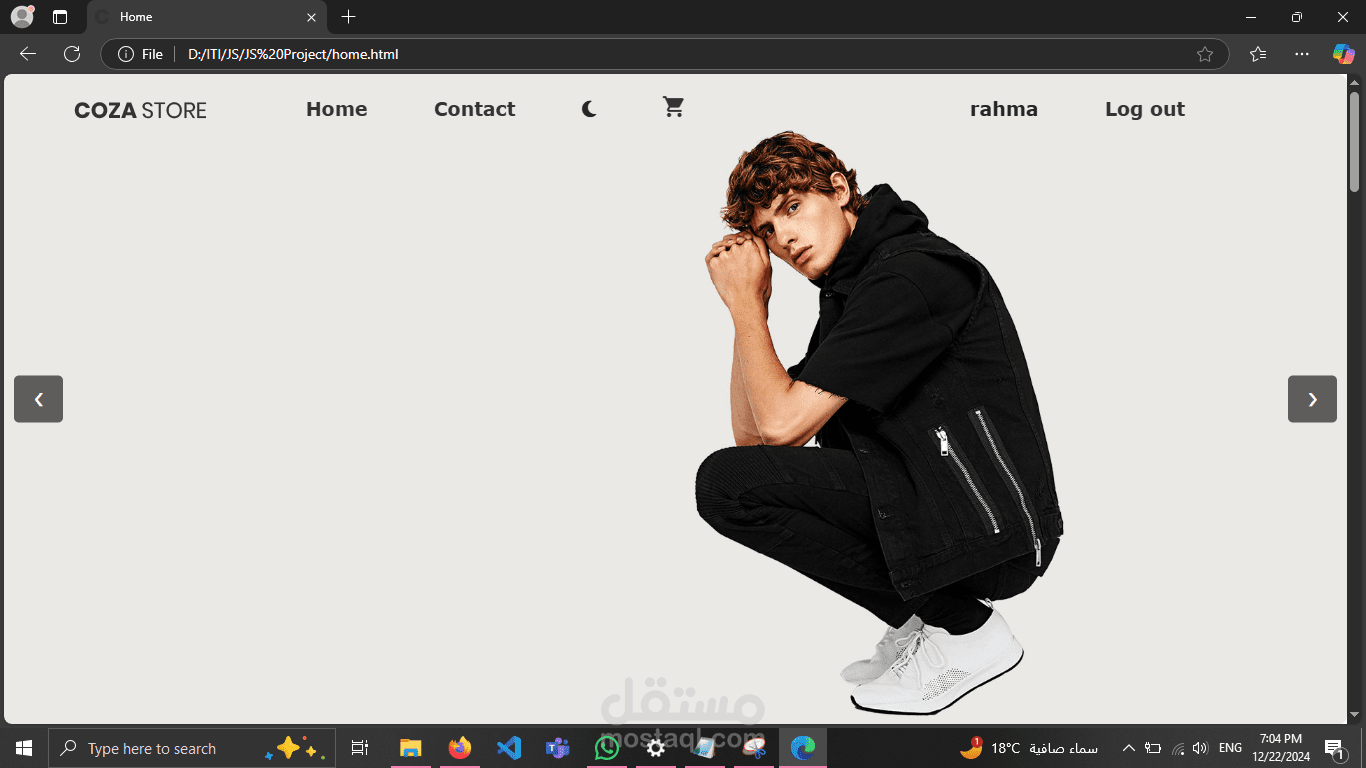Toggle dark mode with the moon icon
The height and width of the screenshot is (768, 1366).
[589, 109]
